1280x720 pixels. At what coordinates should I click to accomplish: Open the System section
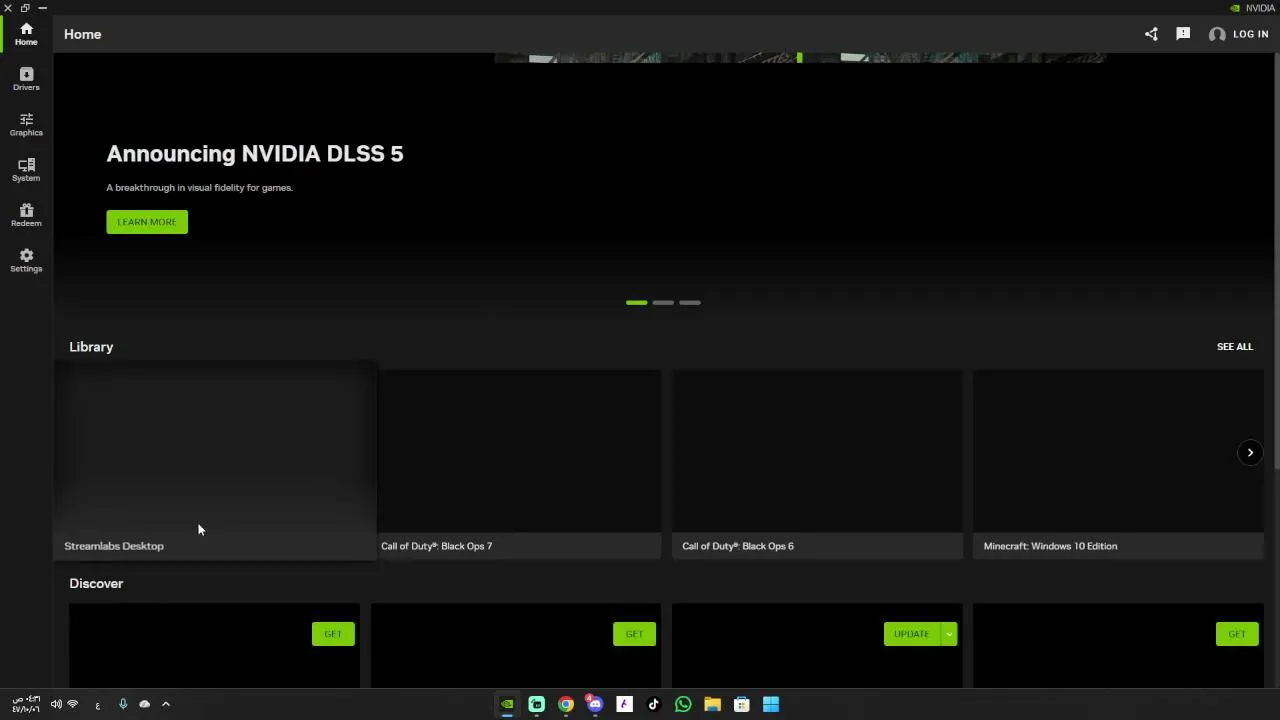pos(26,170)
